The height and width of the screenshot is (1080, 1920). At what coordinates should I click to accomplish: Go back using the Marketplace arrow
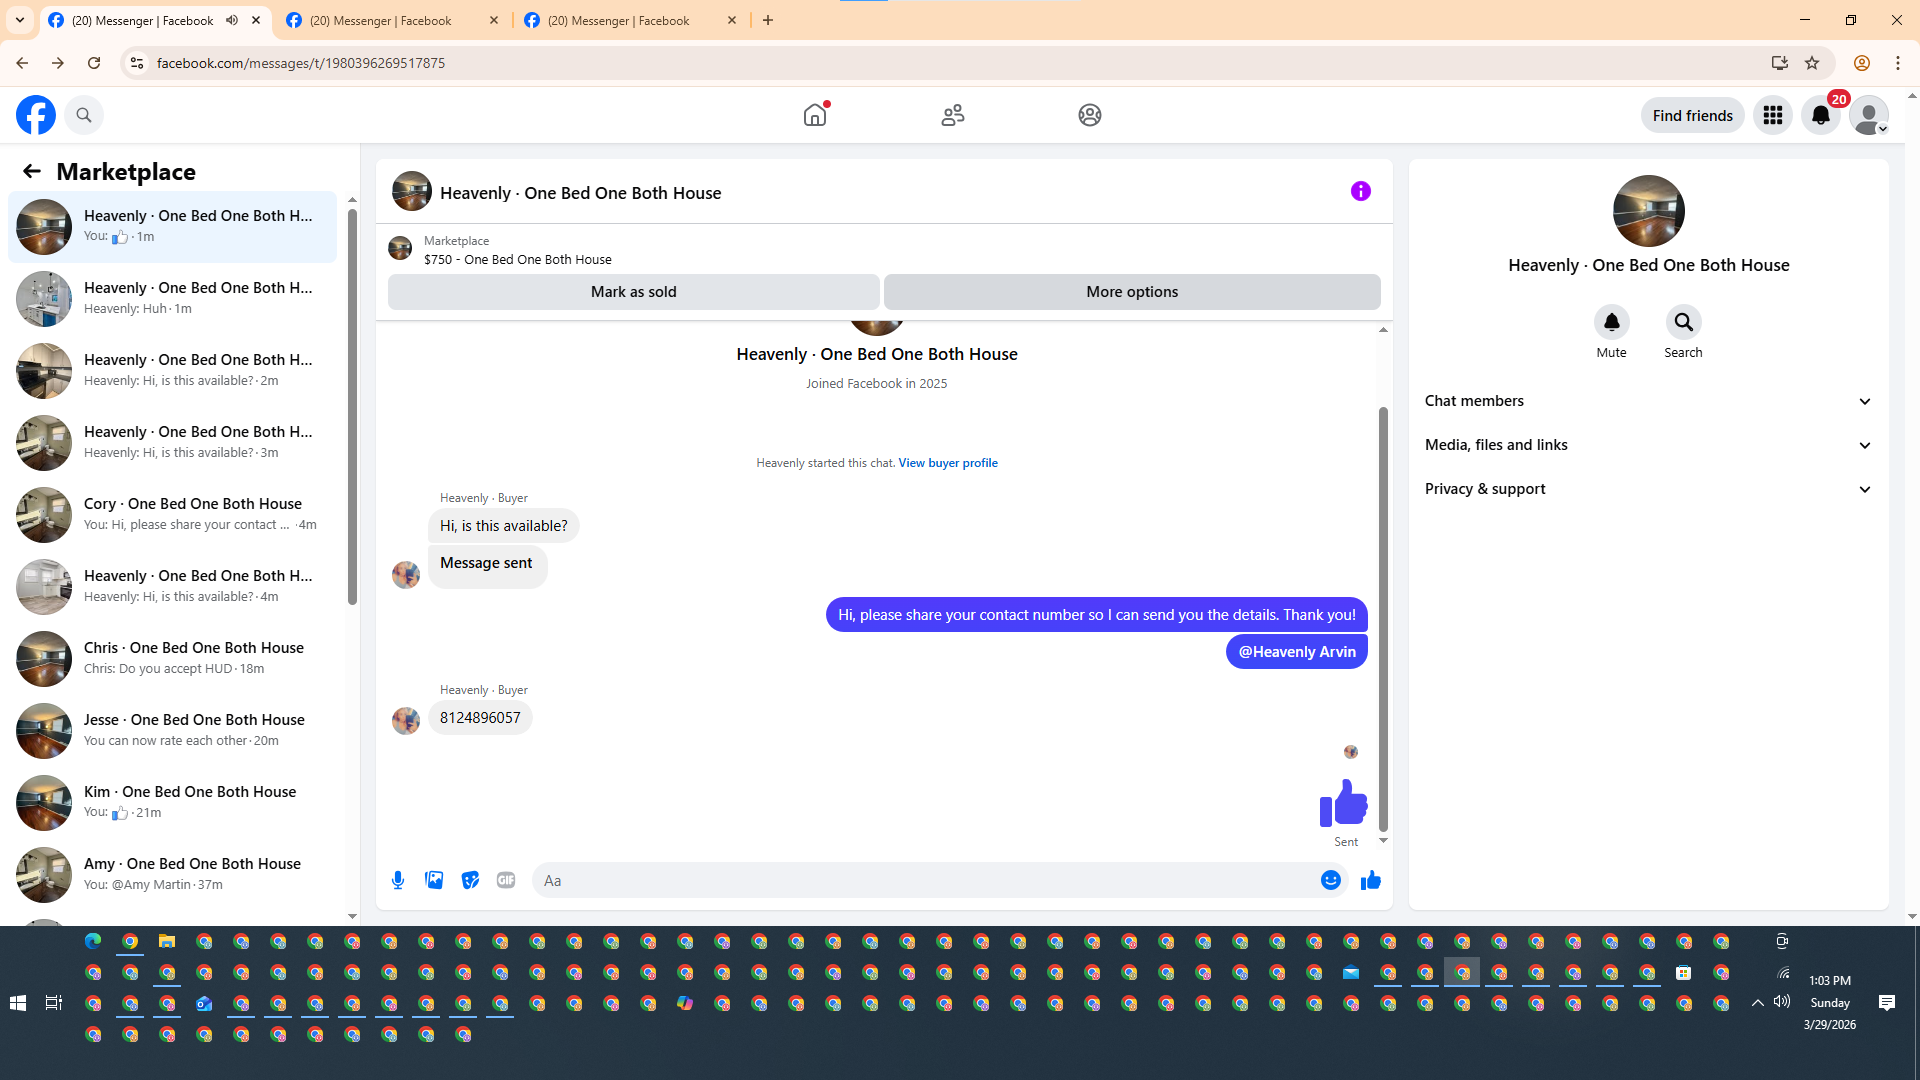click(32, 171)
